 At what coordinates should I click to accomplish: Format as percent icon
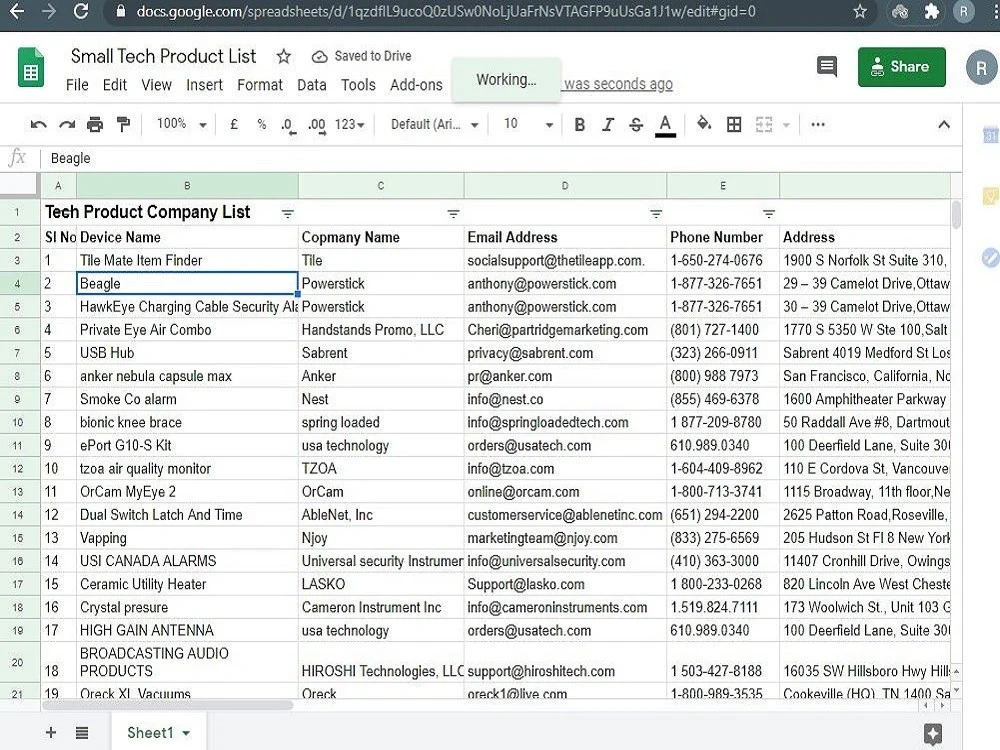click(x=261, y=124)
